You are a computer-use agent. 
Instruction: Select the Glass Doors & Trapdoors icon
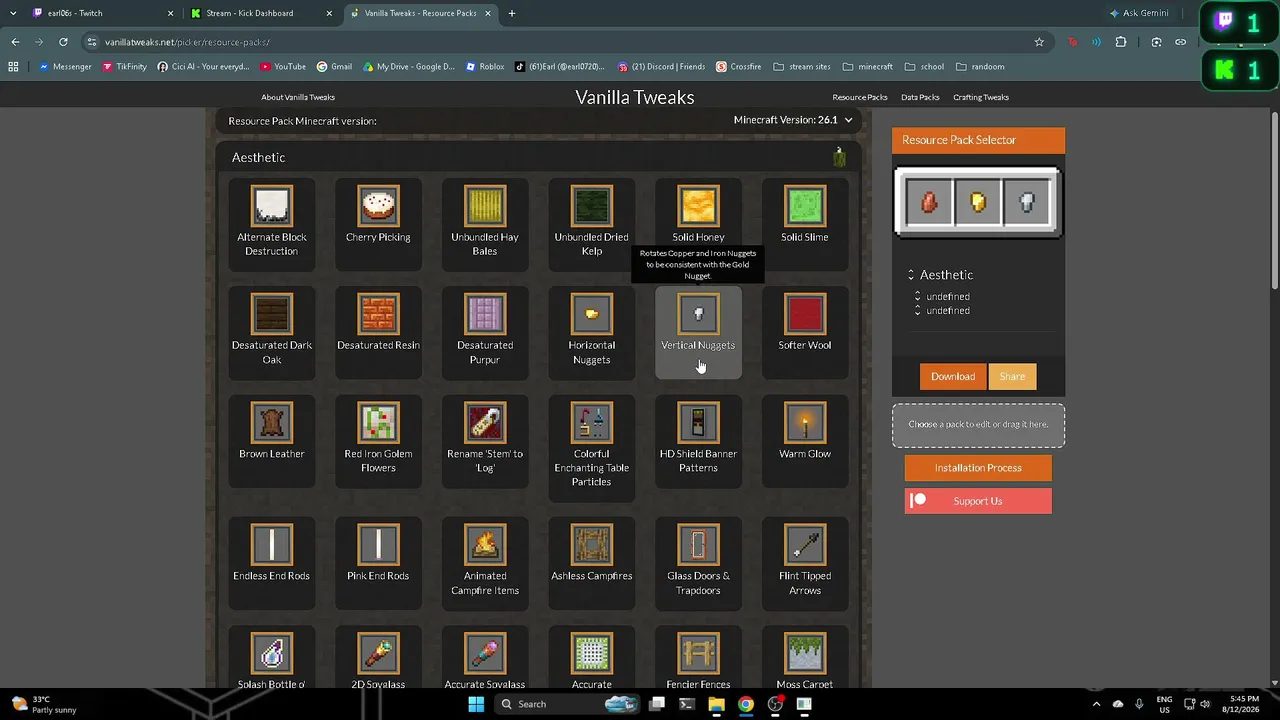click(x=698, y=545)
